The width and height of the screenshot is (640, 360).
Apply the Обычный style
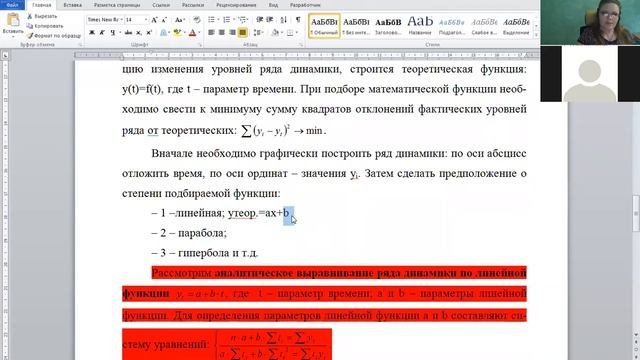click(324, 26)
